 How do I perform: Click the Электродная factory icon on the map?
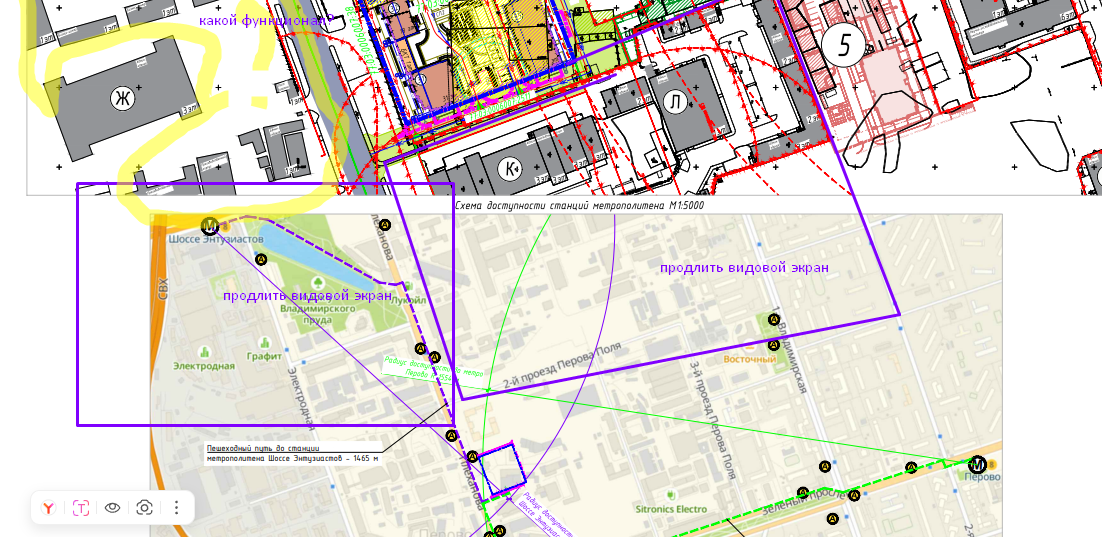click(x=205, y=352)
